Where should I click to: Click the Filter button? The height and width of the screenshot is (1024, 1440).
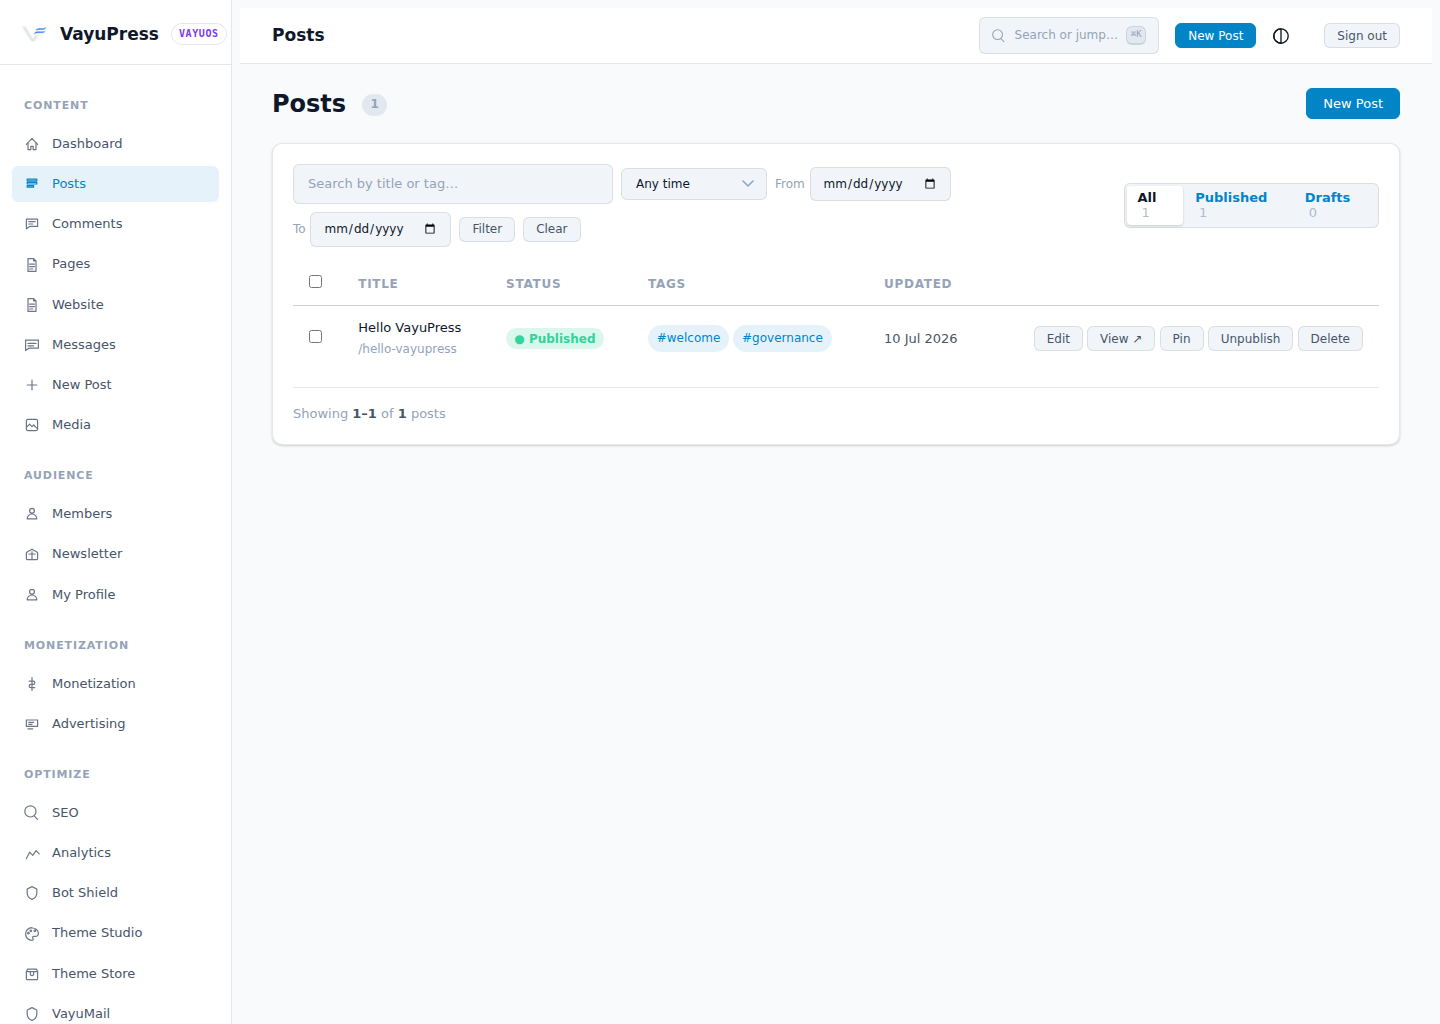point(487,229)
